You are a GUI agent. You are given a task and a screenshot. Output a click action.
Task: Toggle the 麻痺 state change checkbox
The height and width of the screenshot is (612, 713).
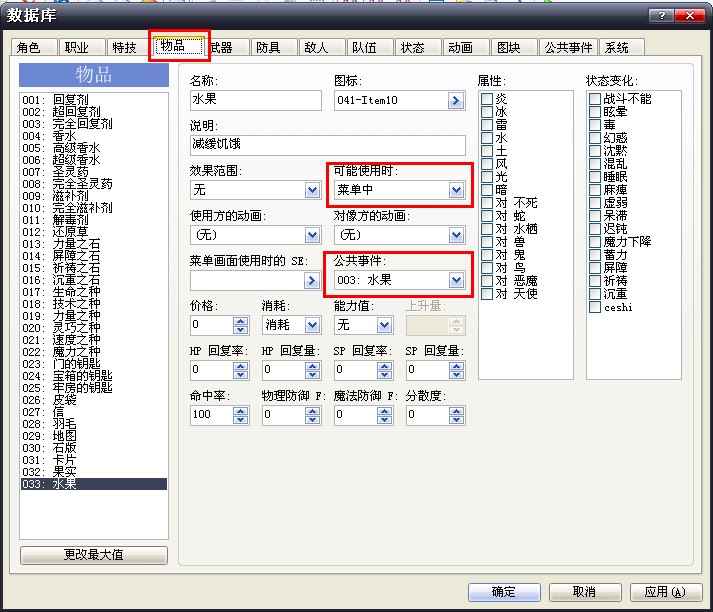[x=595, y=190]
